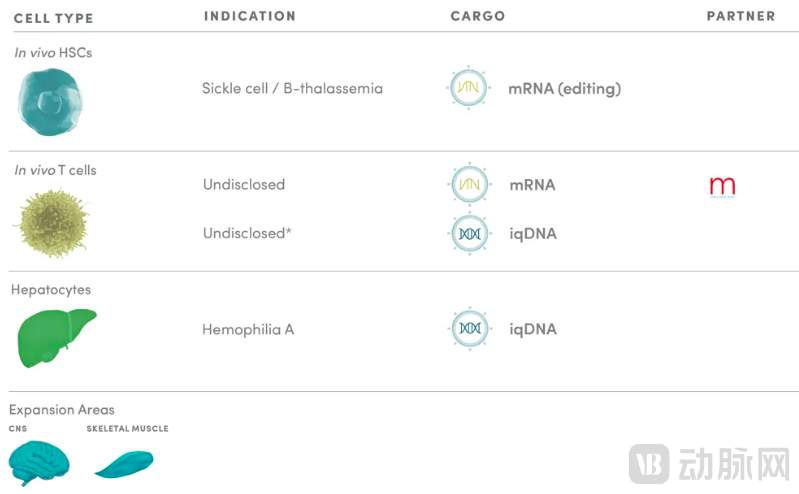Click the iqDNA icon beside Undisclosed*
This screenshot has height=494, width=799.
click(x=469, y=234)
